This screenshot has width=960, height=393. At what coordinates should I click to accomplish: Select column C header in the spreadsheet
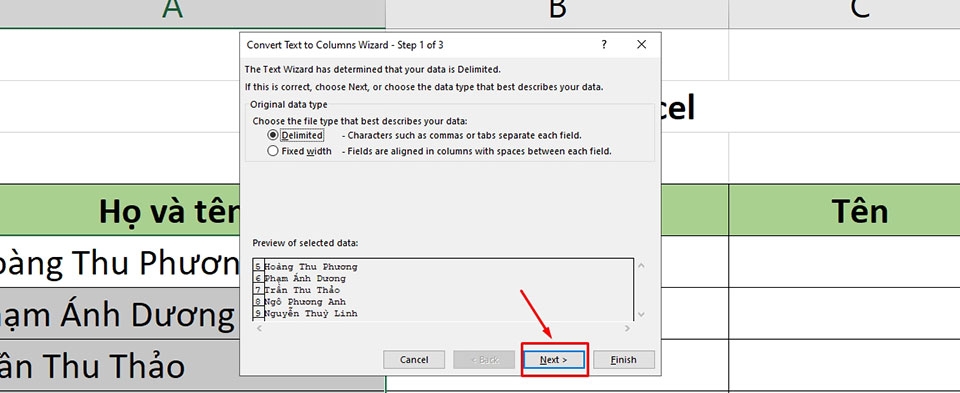click(x=860, y=13)
